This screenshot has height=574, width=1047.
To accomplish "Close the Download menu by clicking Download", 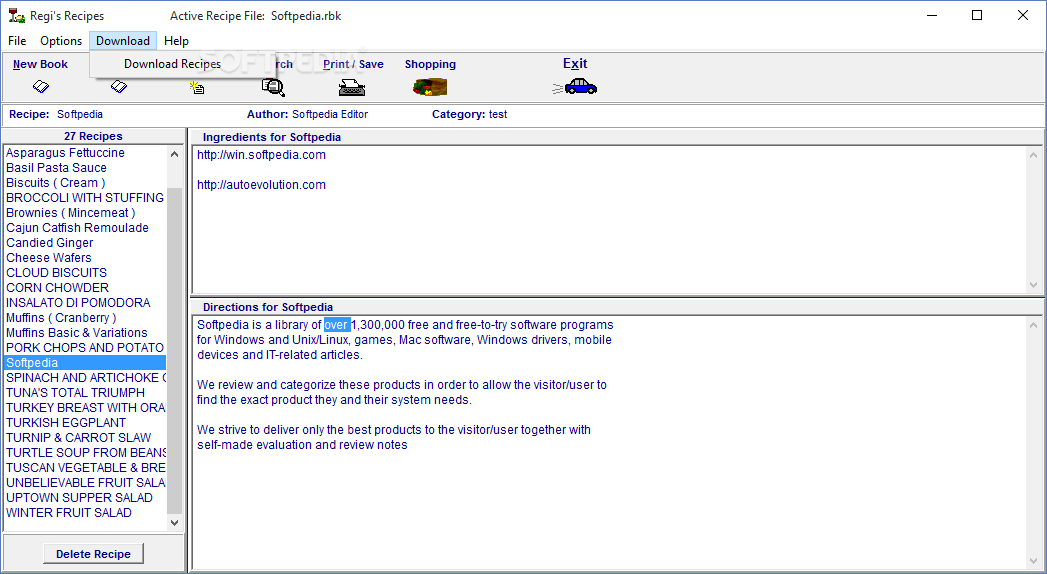I will (123, 41).
